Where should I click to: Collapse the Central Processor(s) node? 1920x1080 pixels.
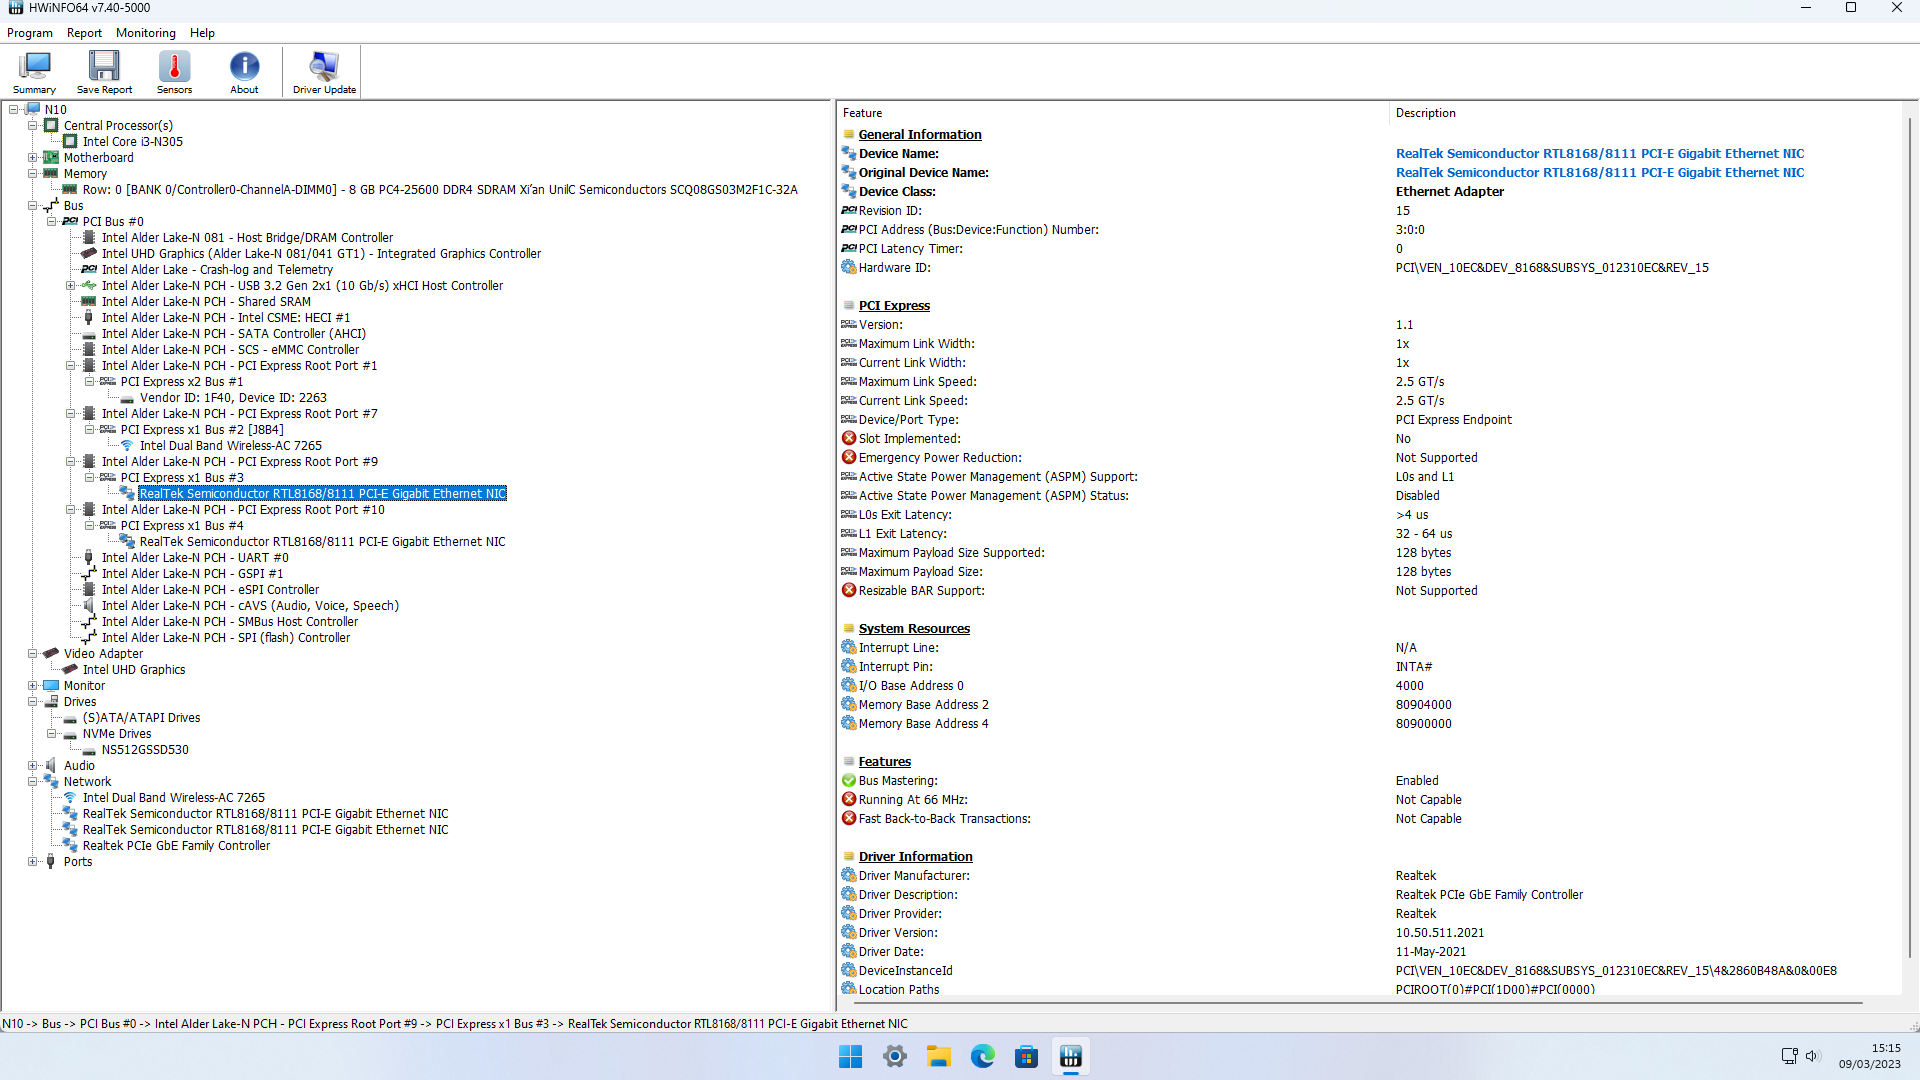click(x=33, y=126)
